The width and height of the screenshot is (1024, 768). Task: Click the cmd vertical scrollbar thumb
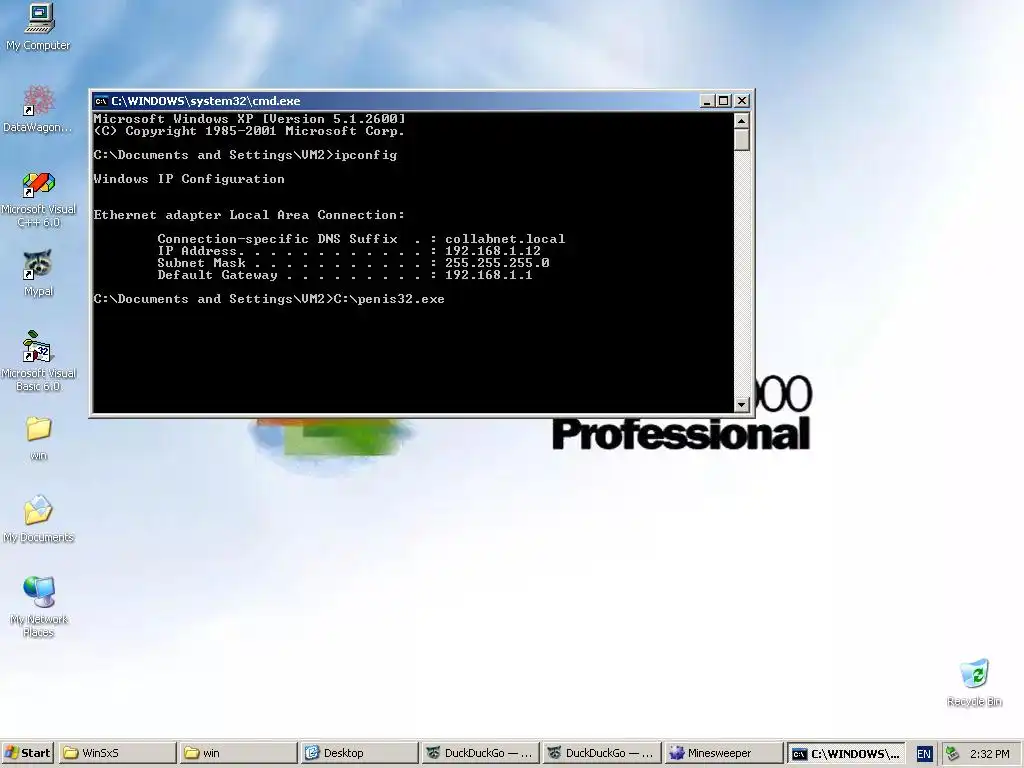tap(741, 140)
